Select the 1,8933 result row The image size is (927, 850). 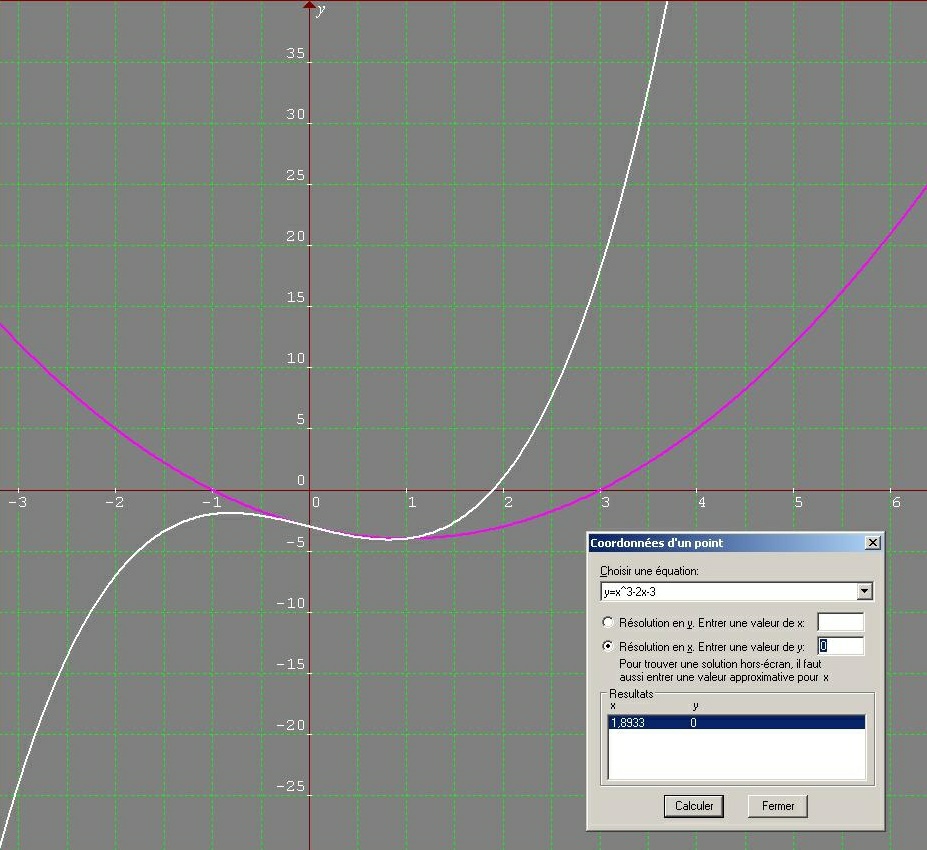pyautogui.click(x=735, y=722)
